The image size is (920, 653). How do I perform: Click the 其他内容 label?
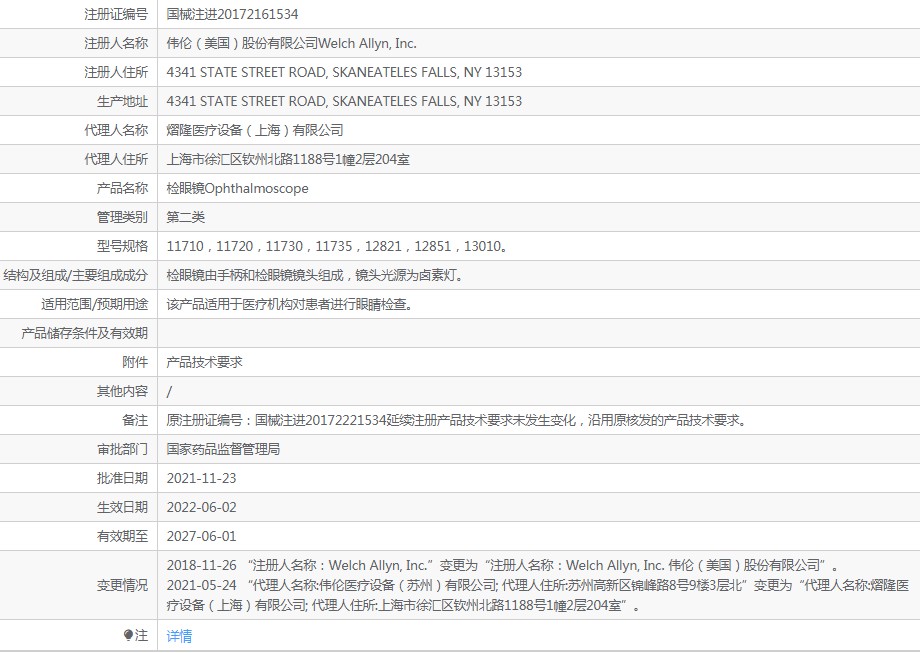coord(123,391)
